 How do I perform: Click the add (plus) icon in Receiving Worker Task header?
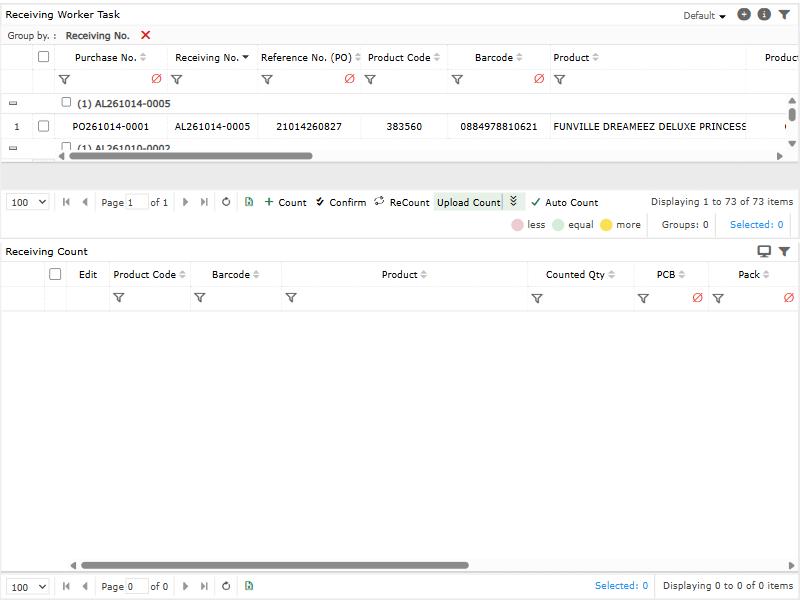[x=744, y=15]
